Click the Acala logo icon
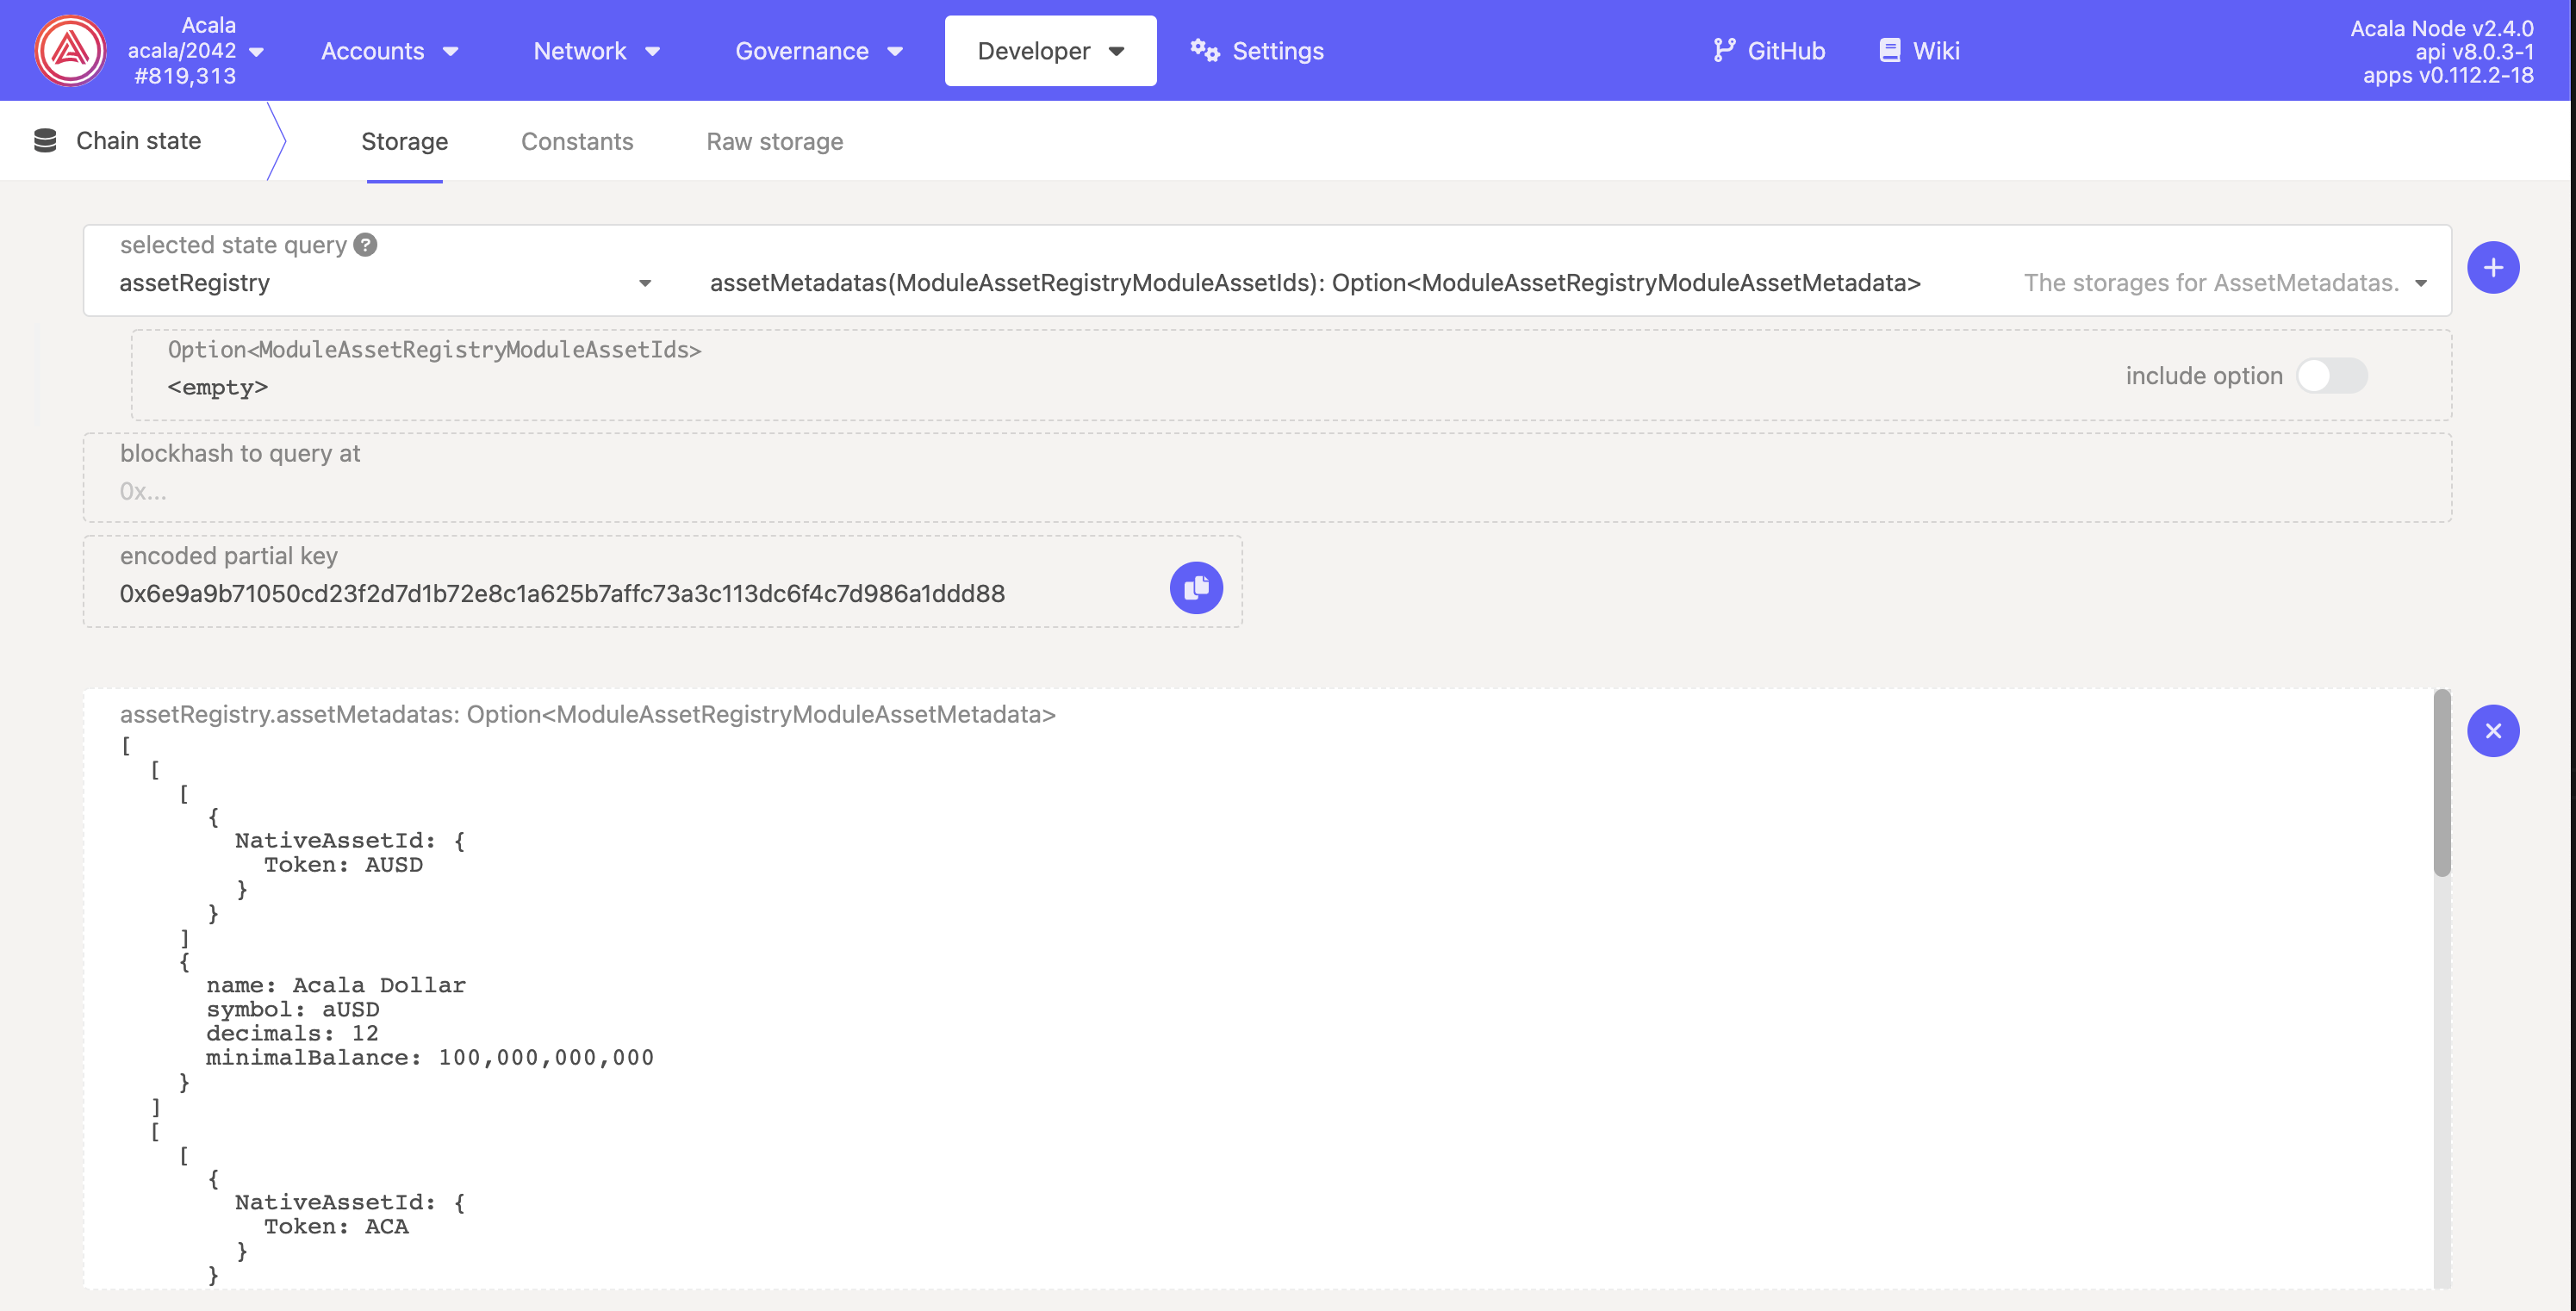The image size is (2576, 1311). pos(70,50)
